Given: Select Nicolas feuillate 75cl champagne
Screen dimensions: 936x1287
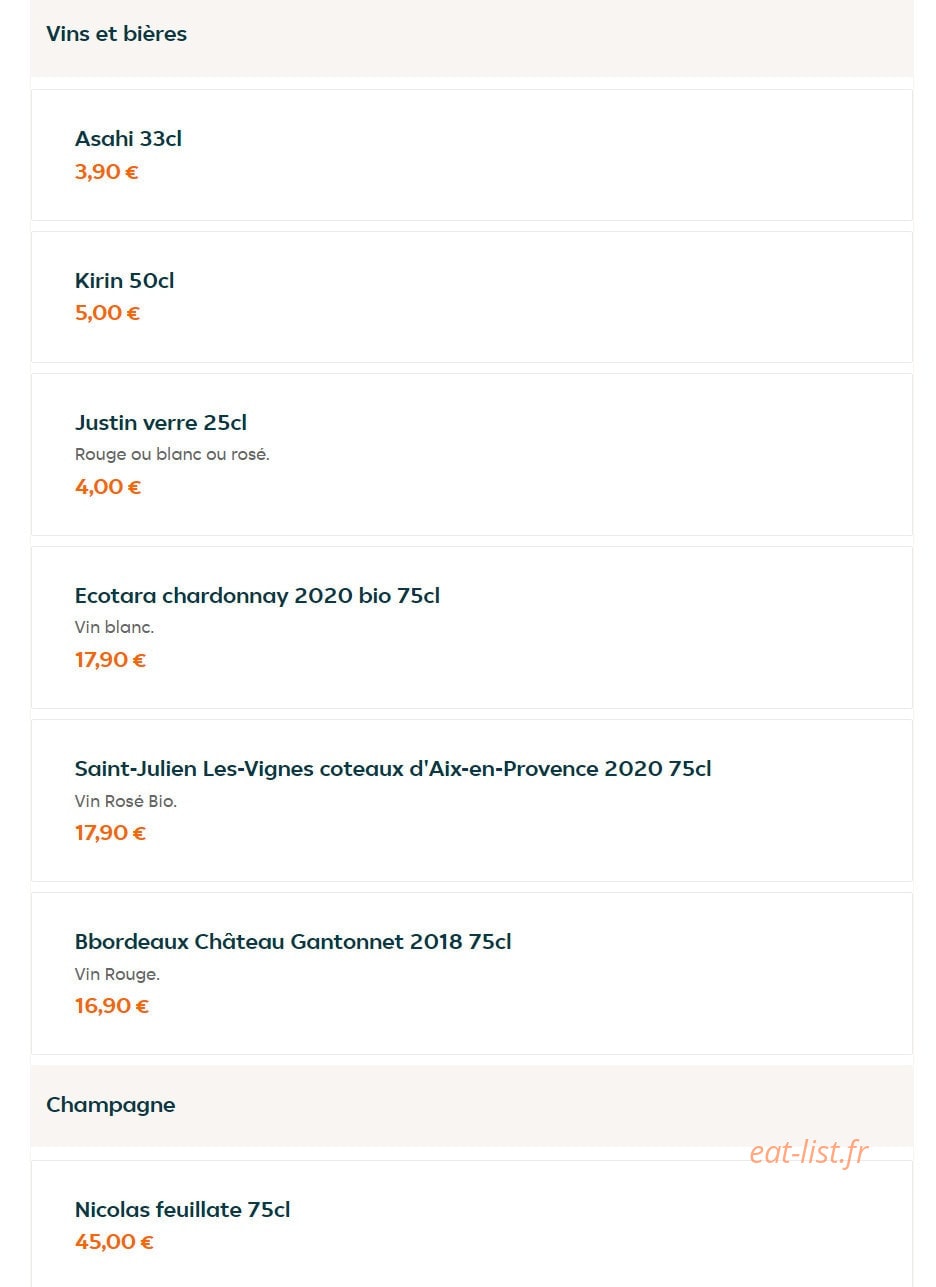Looking at the screenshot, I should pos(472,1224).
